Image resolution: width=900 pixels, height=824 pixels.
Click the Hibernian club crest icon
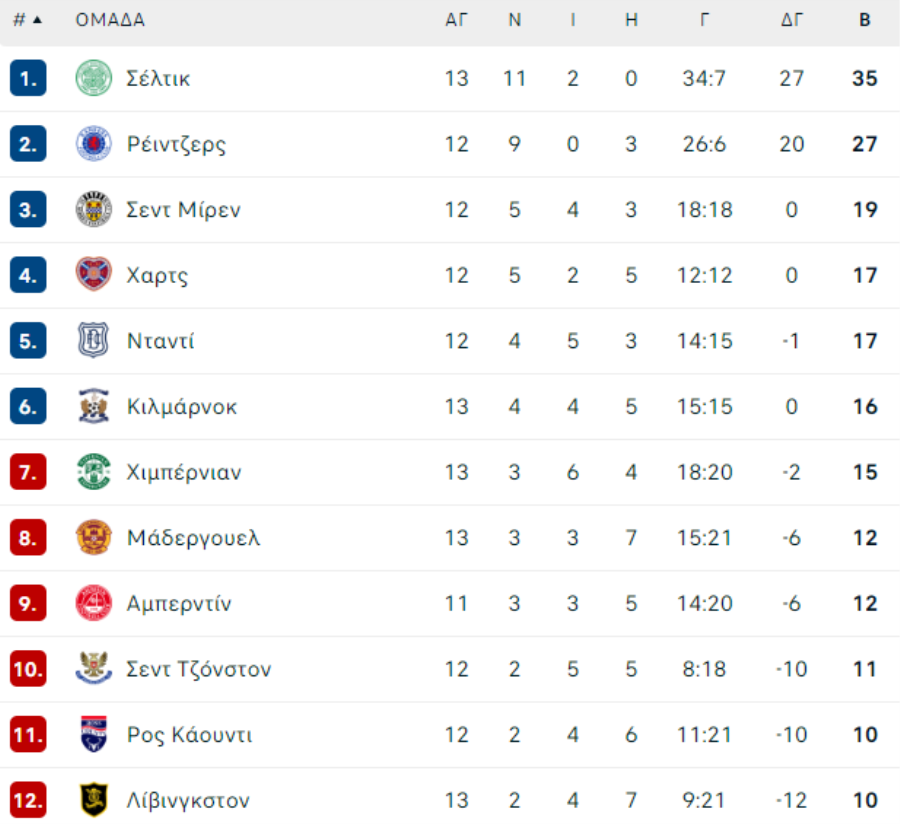point(94,472)
